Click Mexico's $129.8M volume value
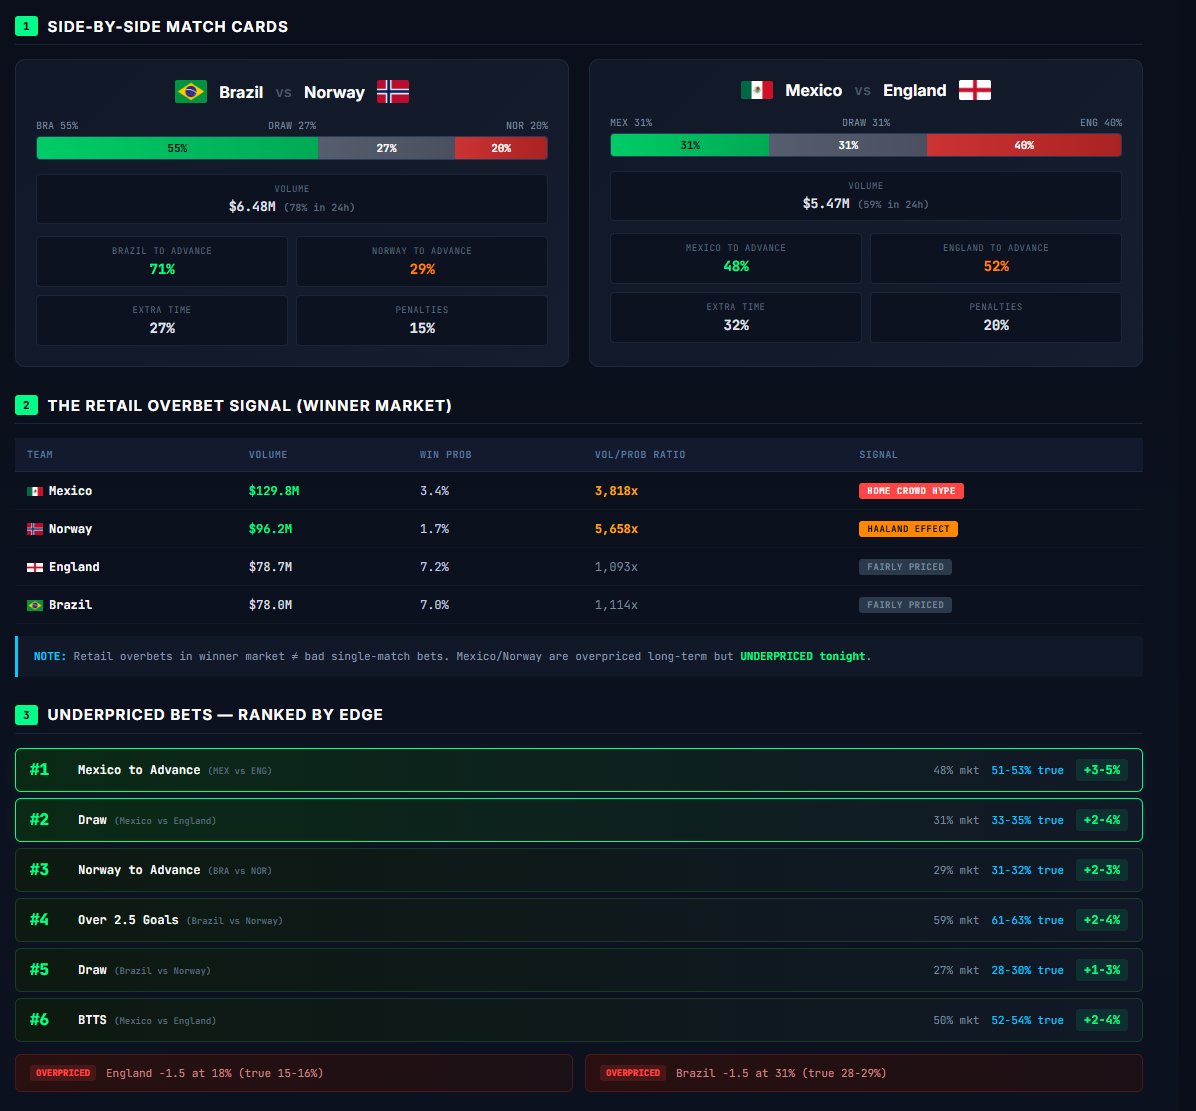1196x1111 pixels. pos(274,491)
